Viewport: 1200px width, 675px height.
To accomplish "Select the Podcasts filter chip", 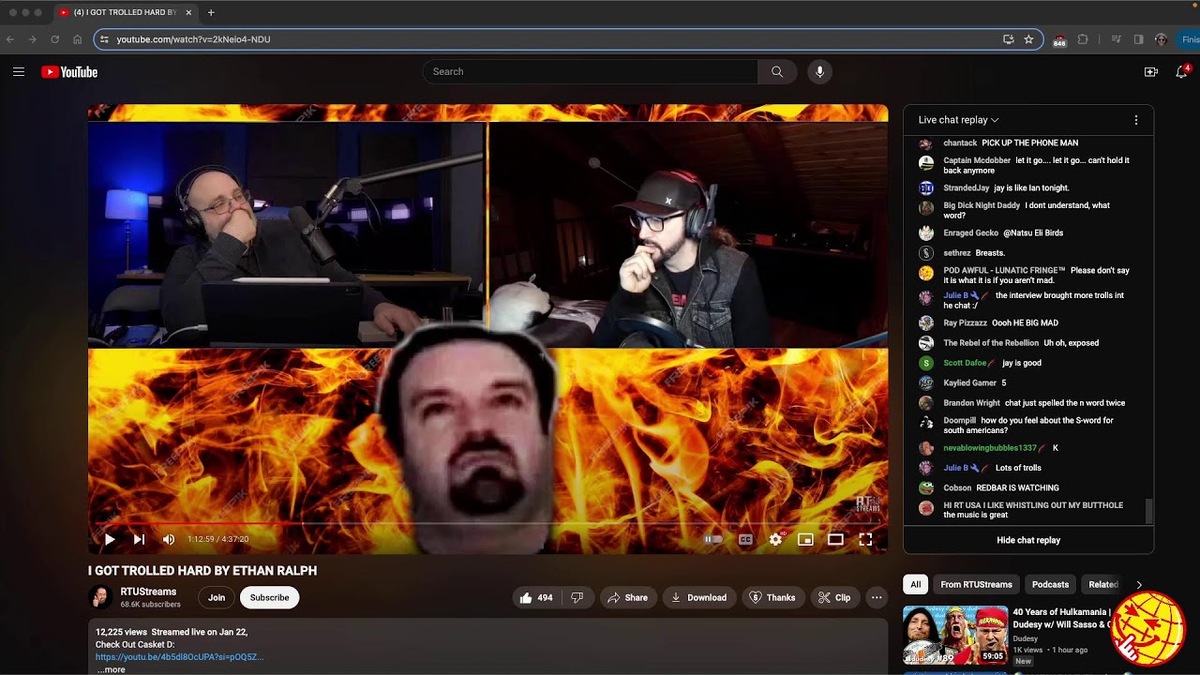I will coord(1050,584).
